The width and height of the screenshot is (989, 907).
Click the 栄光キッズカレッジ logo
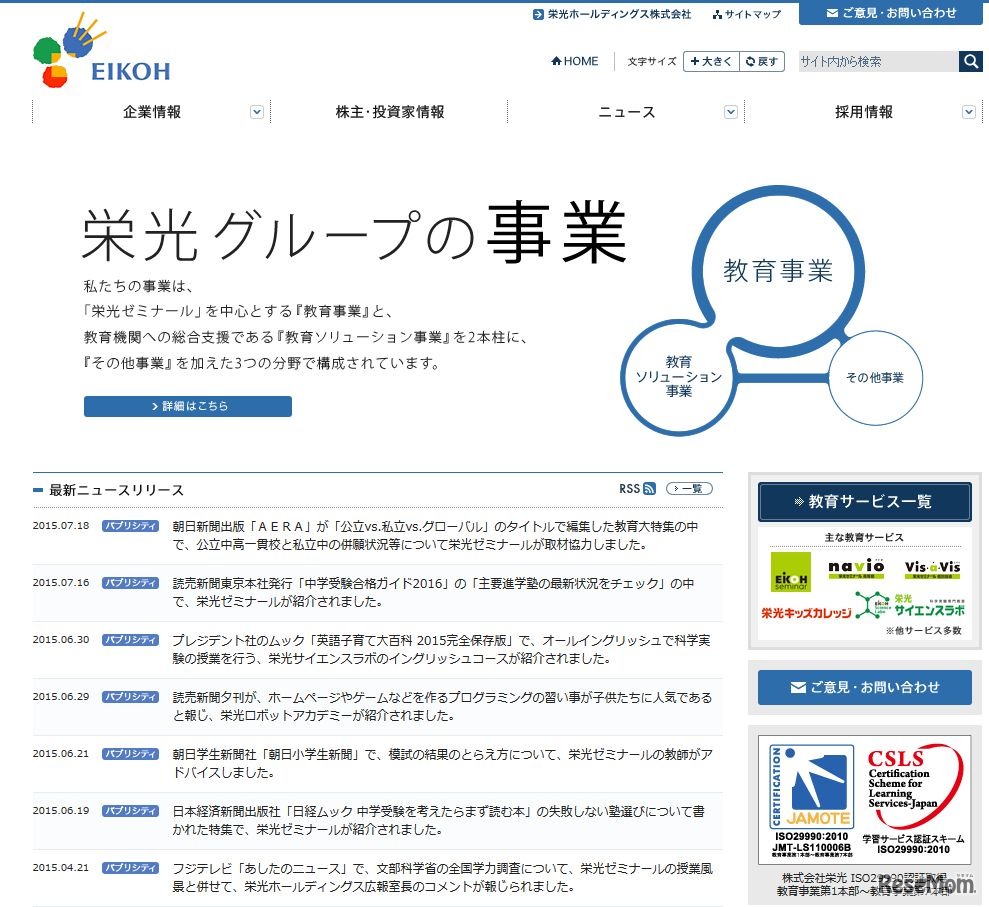tap(806, 612)
